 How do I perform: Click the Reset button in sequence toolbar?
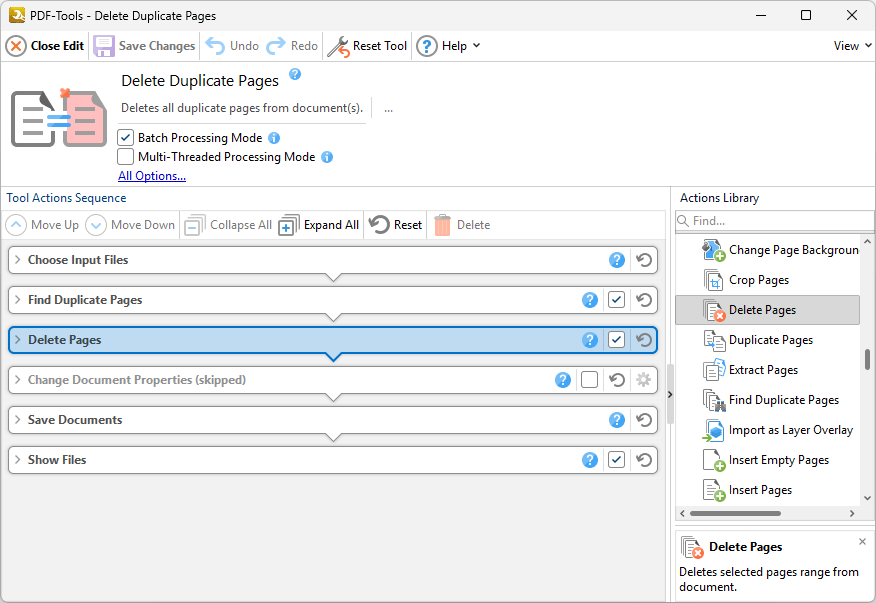pyautogui.click(x=396, y=225)
